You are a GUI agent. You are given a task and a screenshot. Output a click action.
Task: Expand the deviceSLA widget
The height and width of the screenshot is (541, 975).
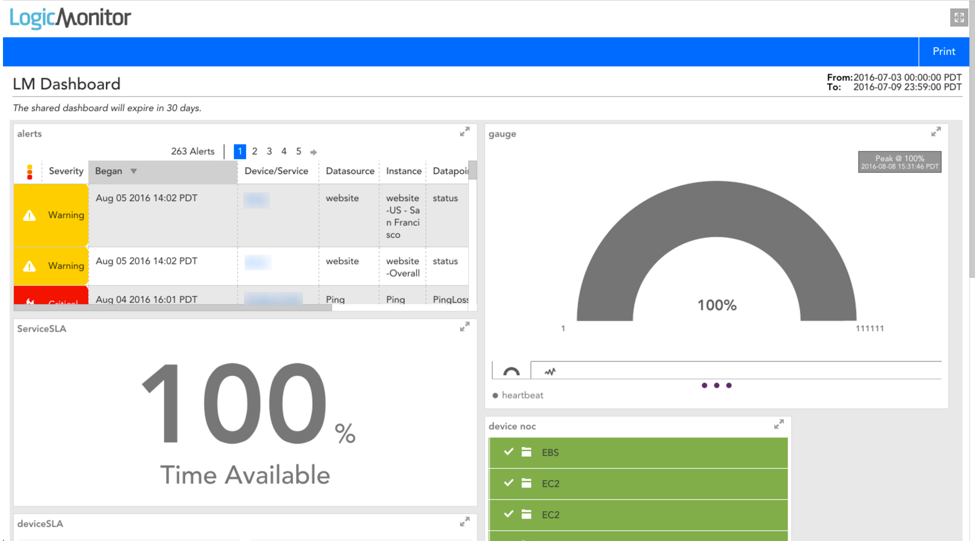464,522
